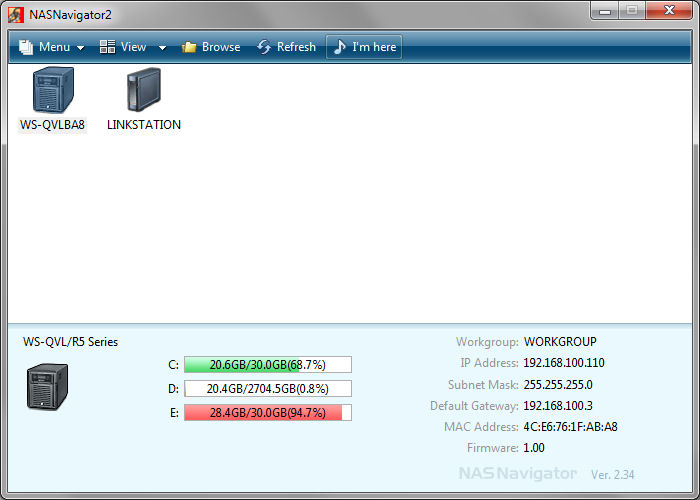Click the WS-QVL/R5 Series model text

(71, 342)
